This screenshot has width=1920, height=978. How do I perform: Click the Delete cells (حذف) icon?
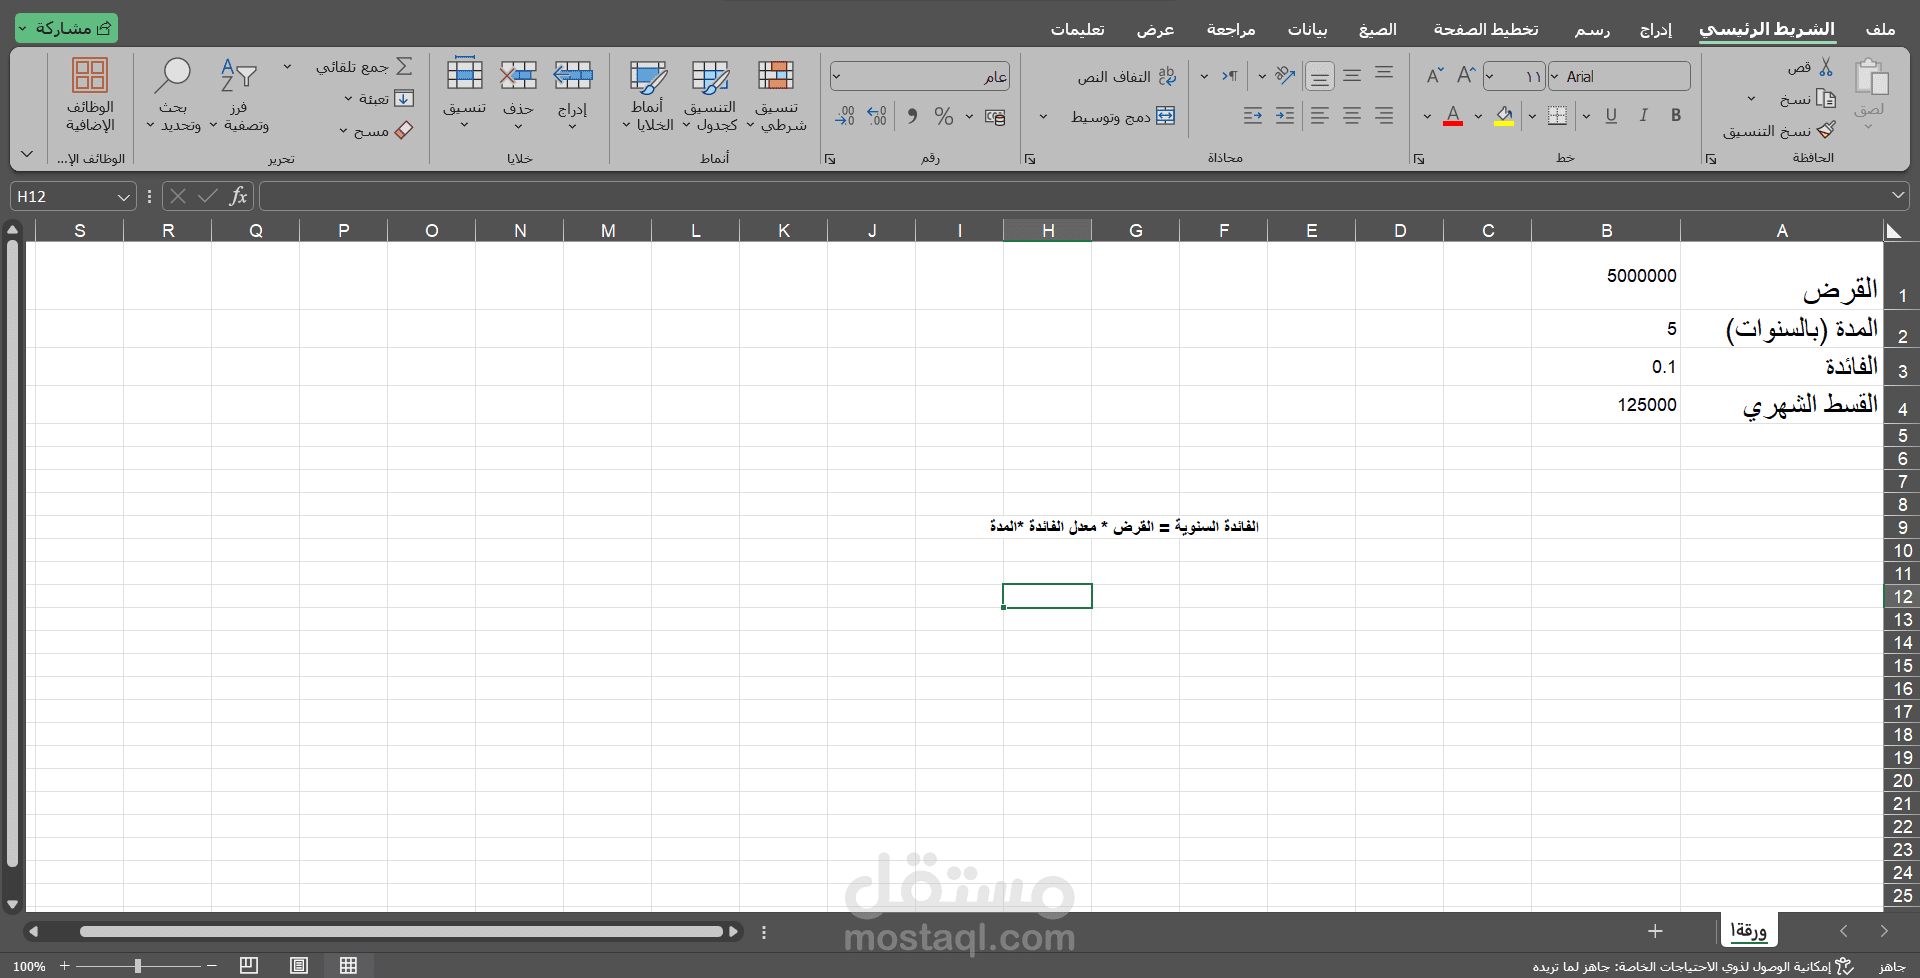point(518,75)
